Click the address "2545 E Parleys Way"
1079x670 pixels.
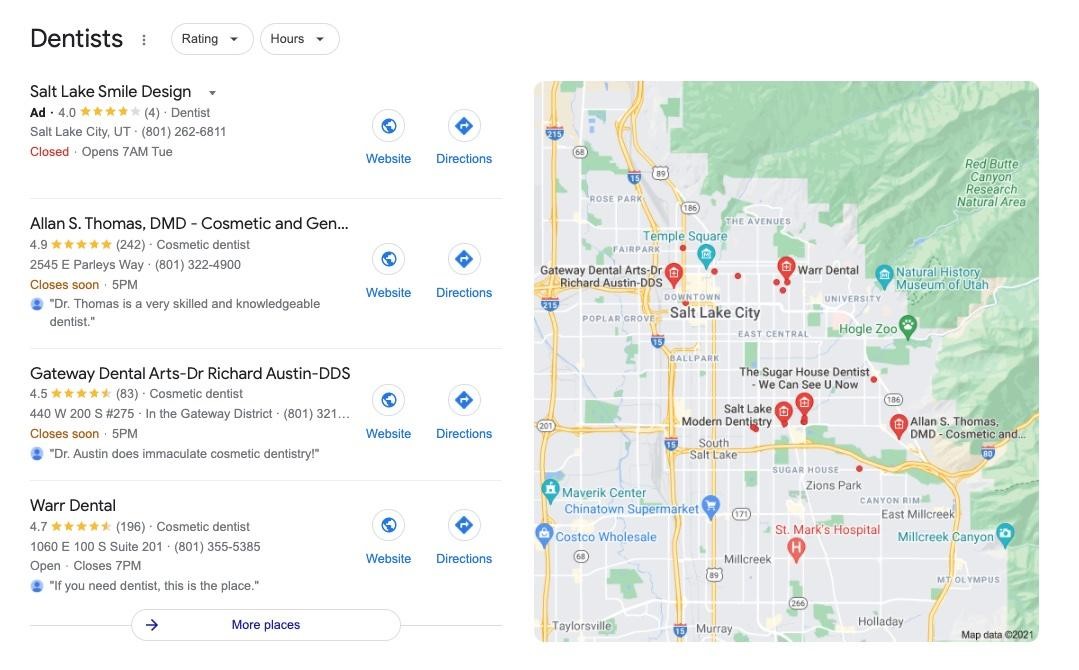(87, 265)
